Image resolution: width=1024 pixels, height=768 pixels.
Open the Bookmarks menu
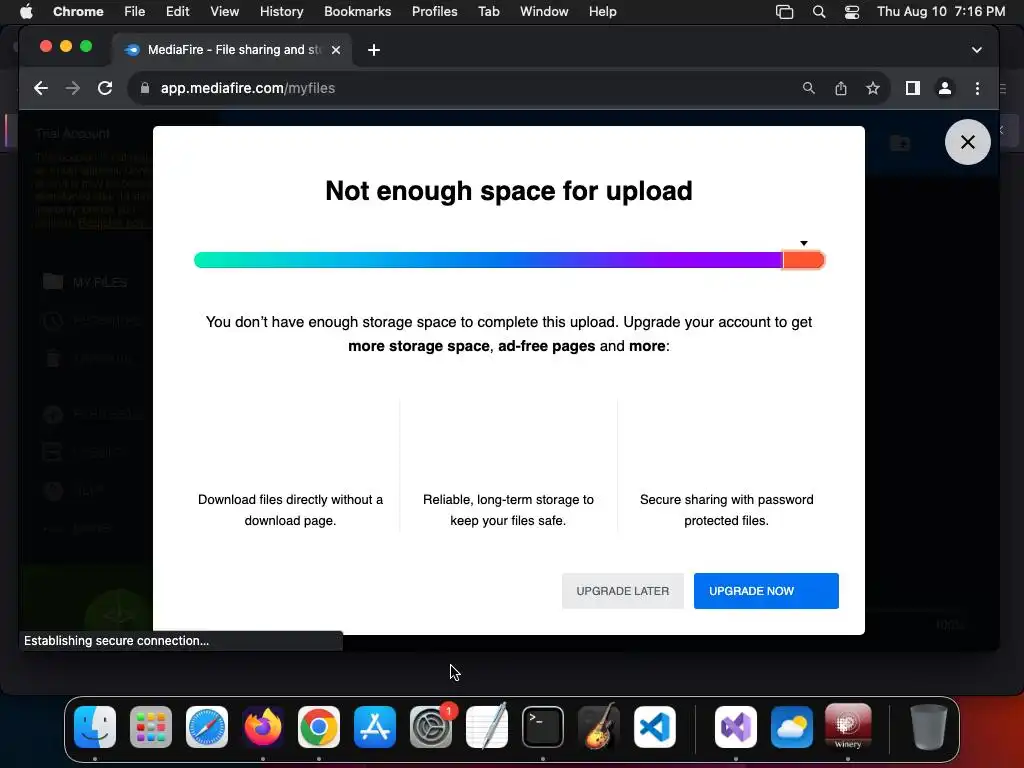coord(357,12)
